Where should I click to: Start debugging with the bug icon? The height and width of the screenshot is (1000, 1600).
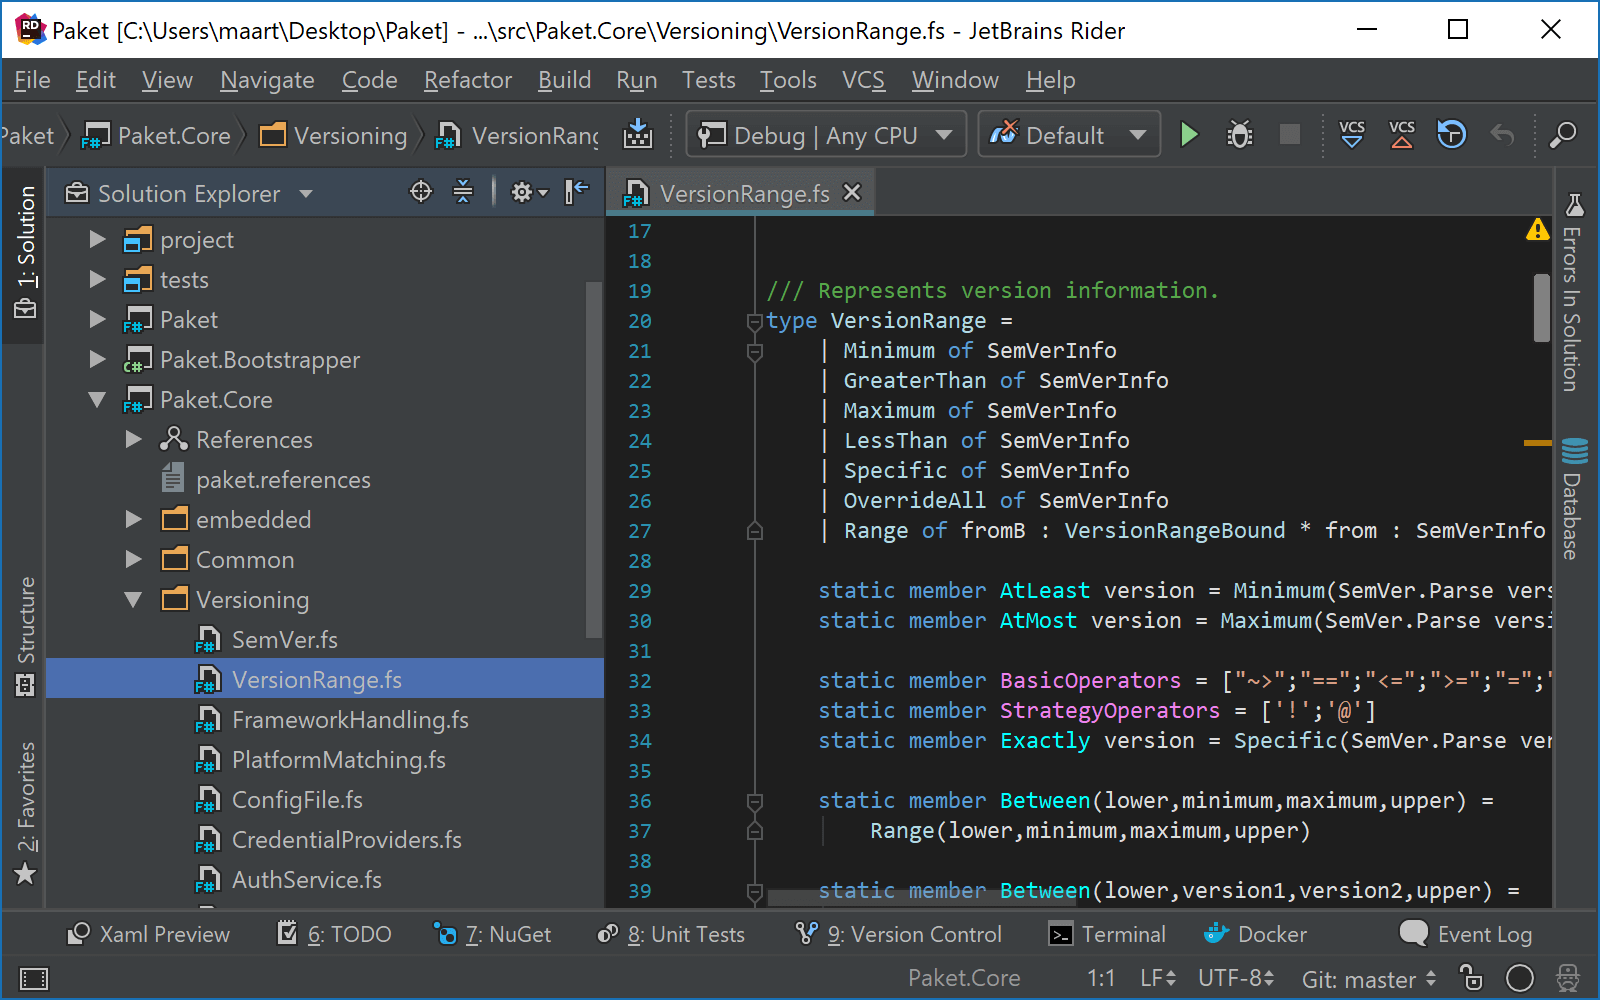point(1240,134)
